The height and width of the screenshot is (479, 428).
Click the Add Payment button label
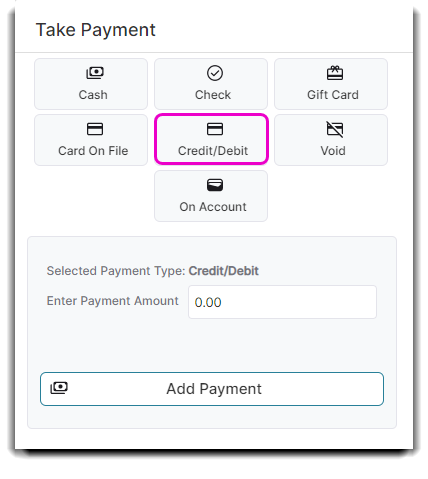(214, 389)
